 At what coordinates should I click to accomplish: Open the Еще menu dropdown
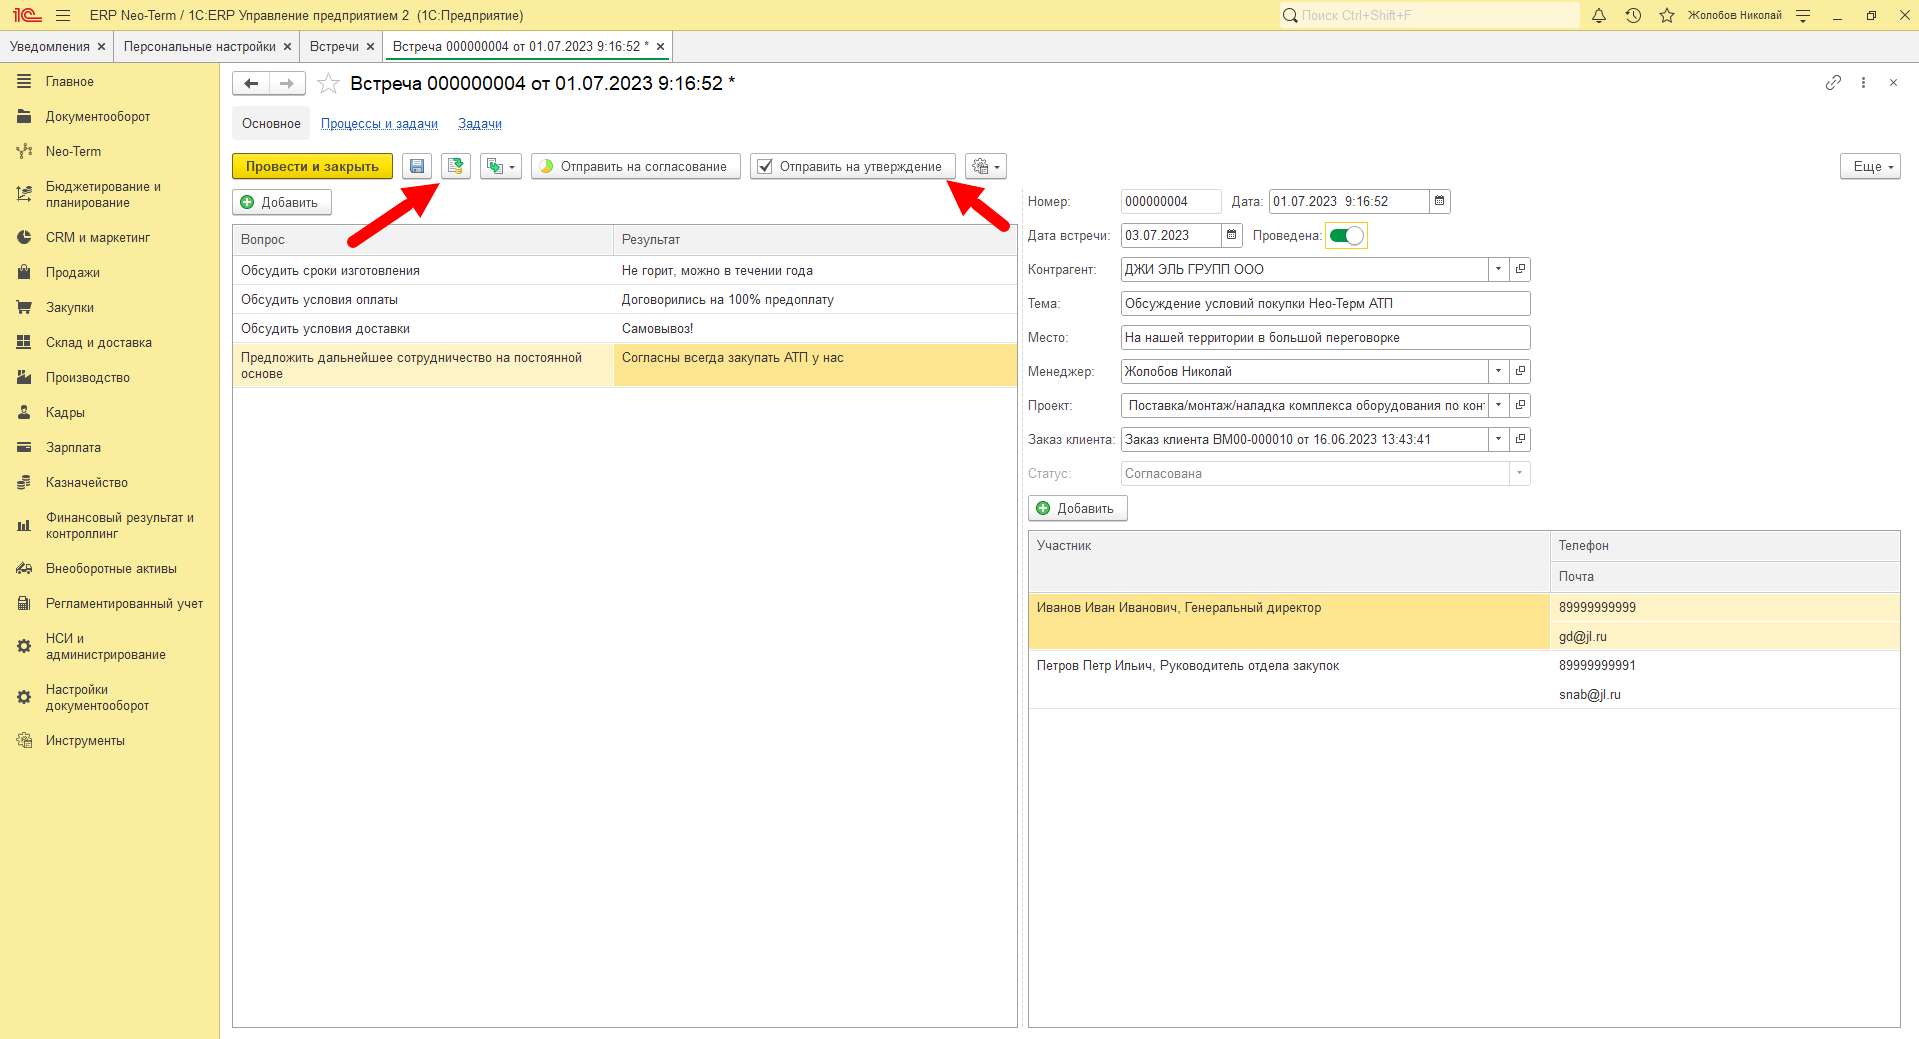click(1870, 166)
